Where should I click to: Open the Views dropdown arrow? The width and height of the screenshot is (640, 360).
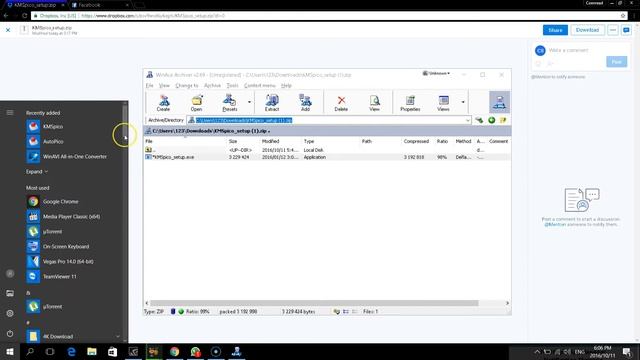(x=463, y=102)
